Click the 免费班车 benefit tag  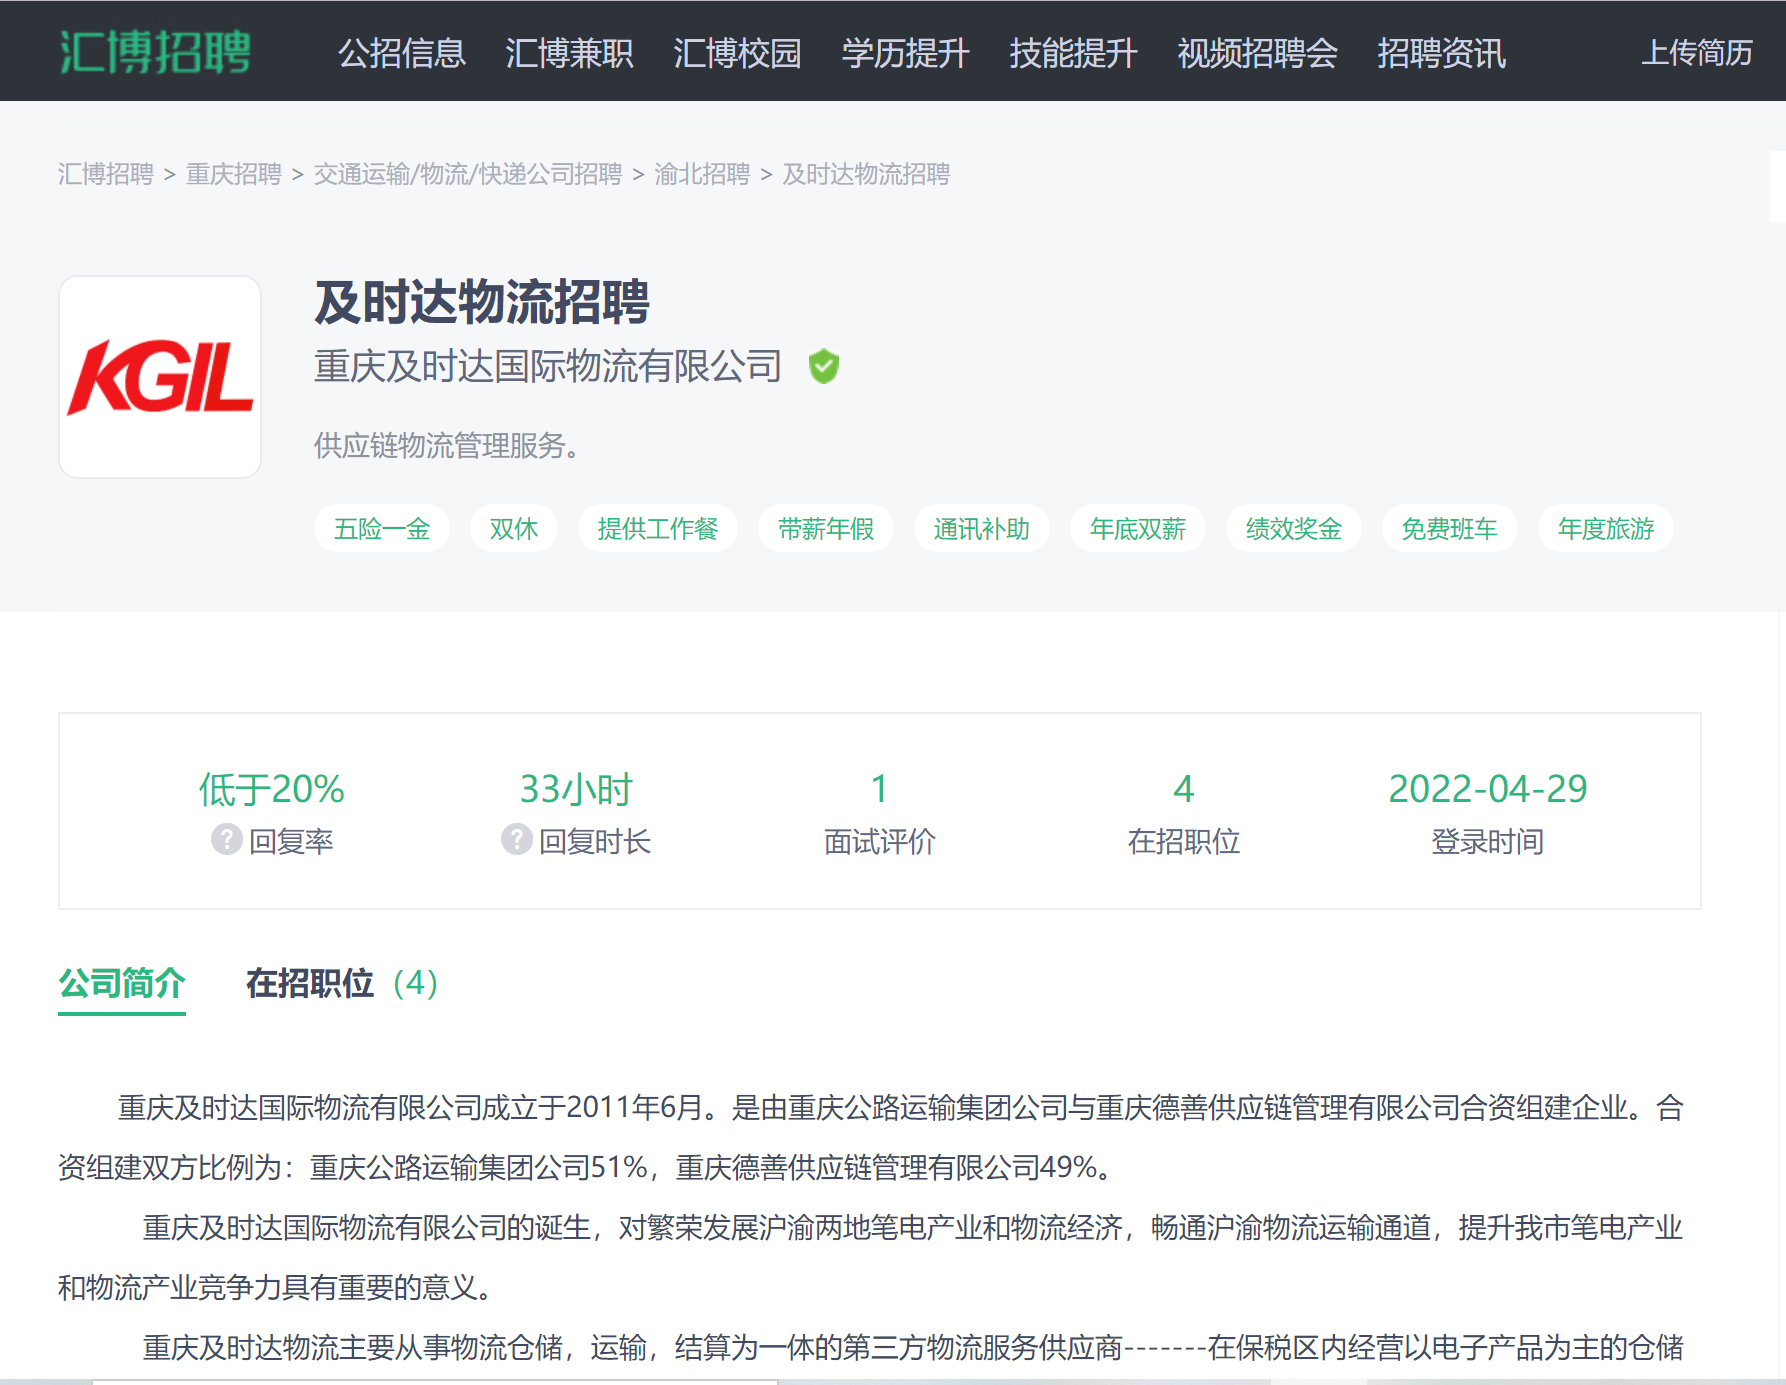(x=1450, y=528)
